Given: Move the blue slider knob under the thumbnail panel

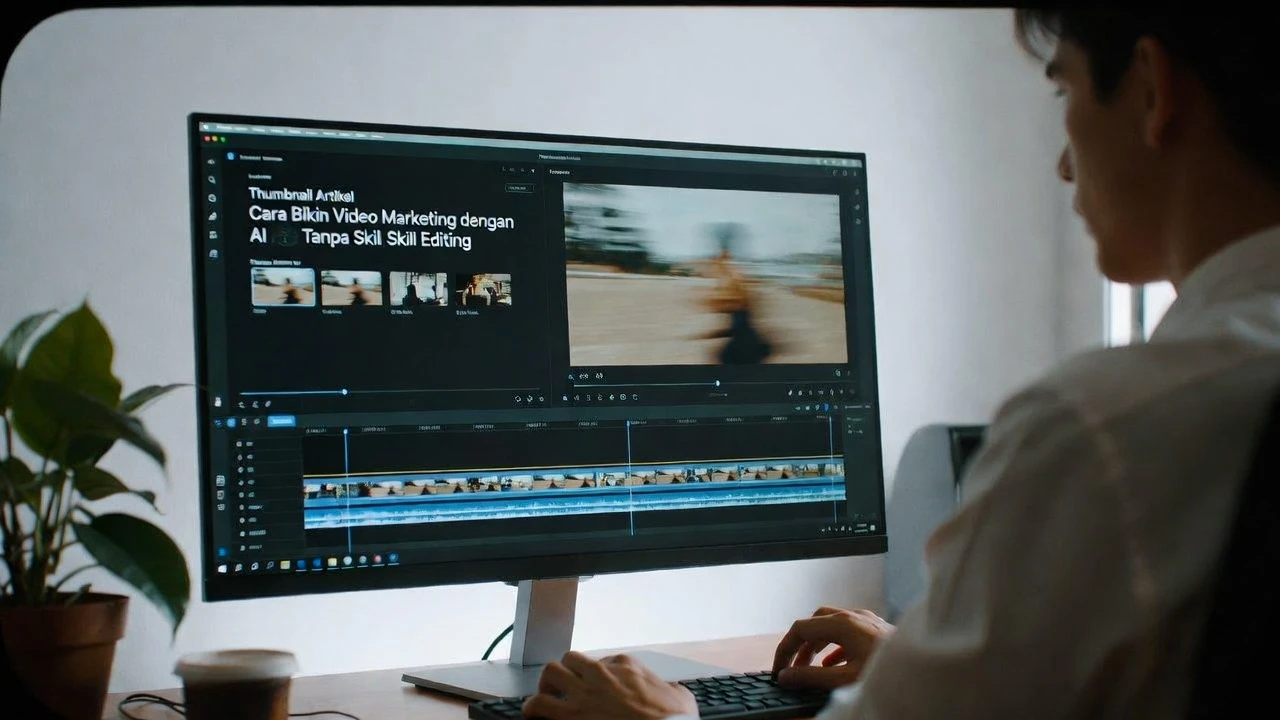Looking at the screenshot, I should tap(344, 392).
